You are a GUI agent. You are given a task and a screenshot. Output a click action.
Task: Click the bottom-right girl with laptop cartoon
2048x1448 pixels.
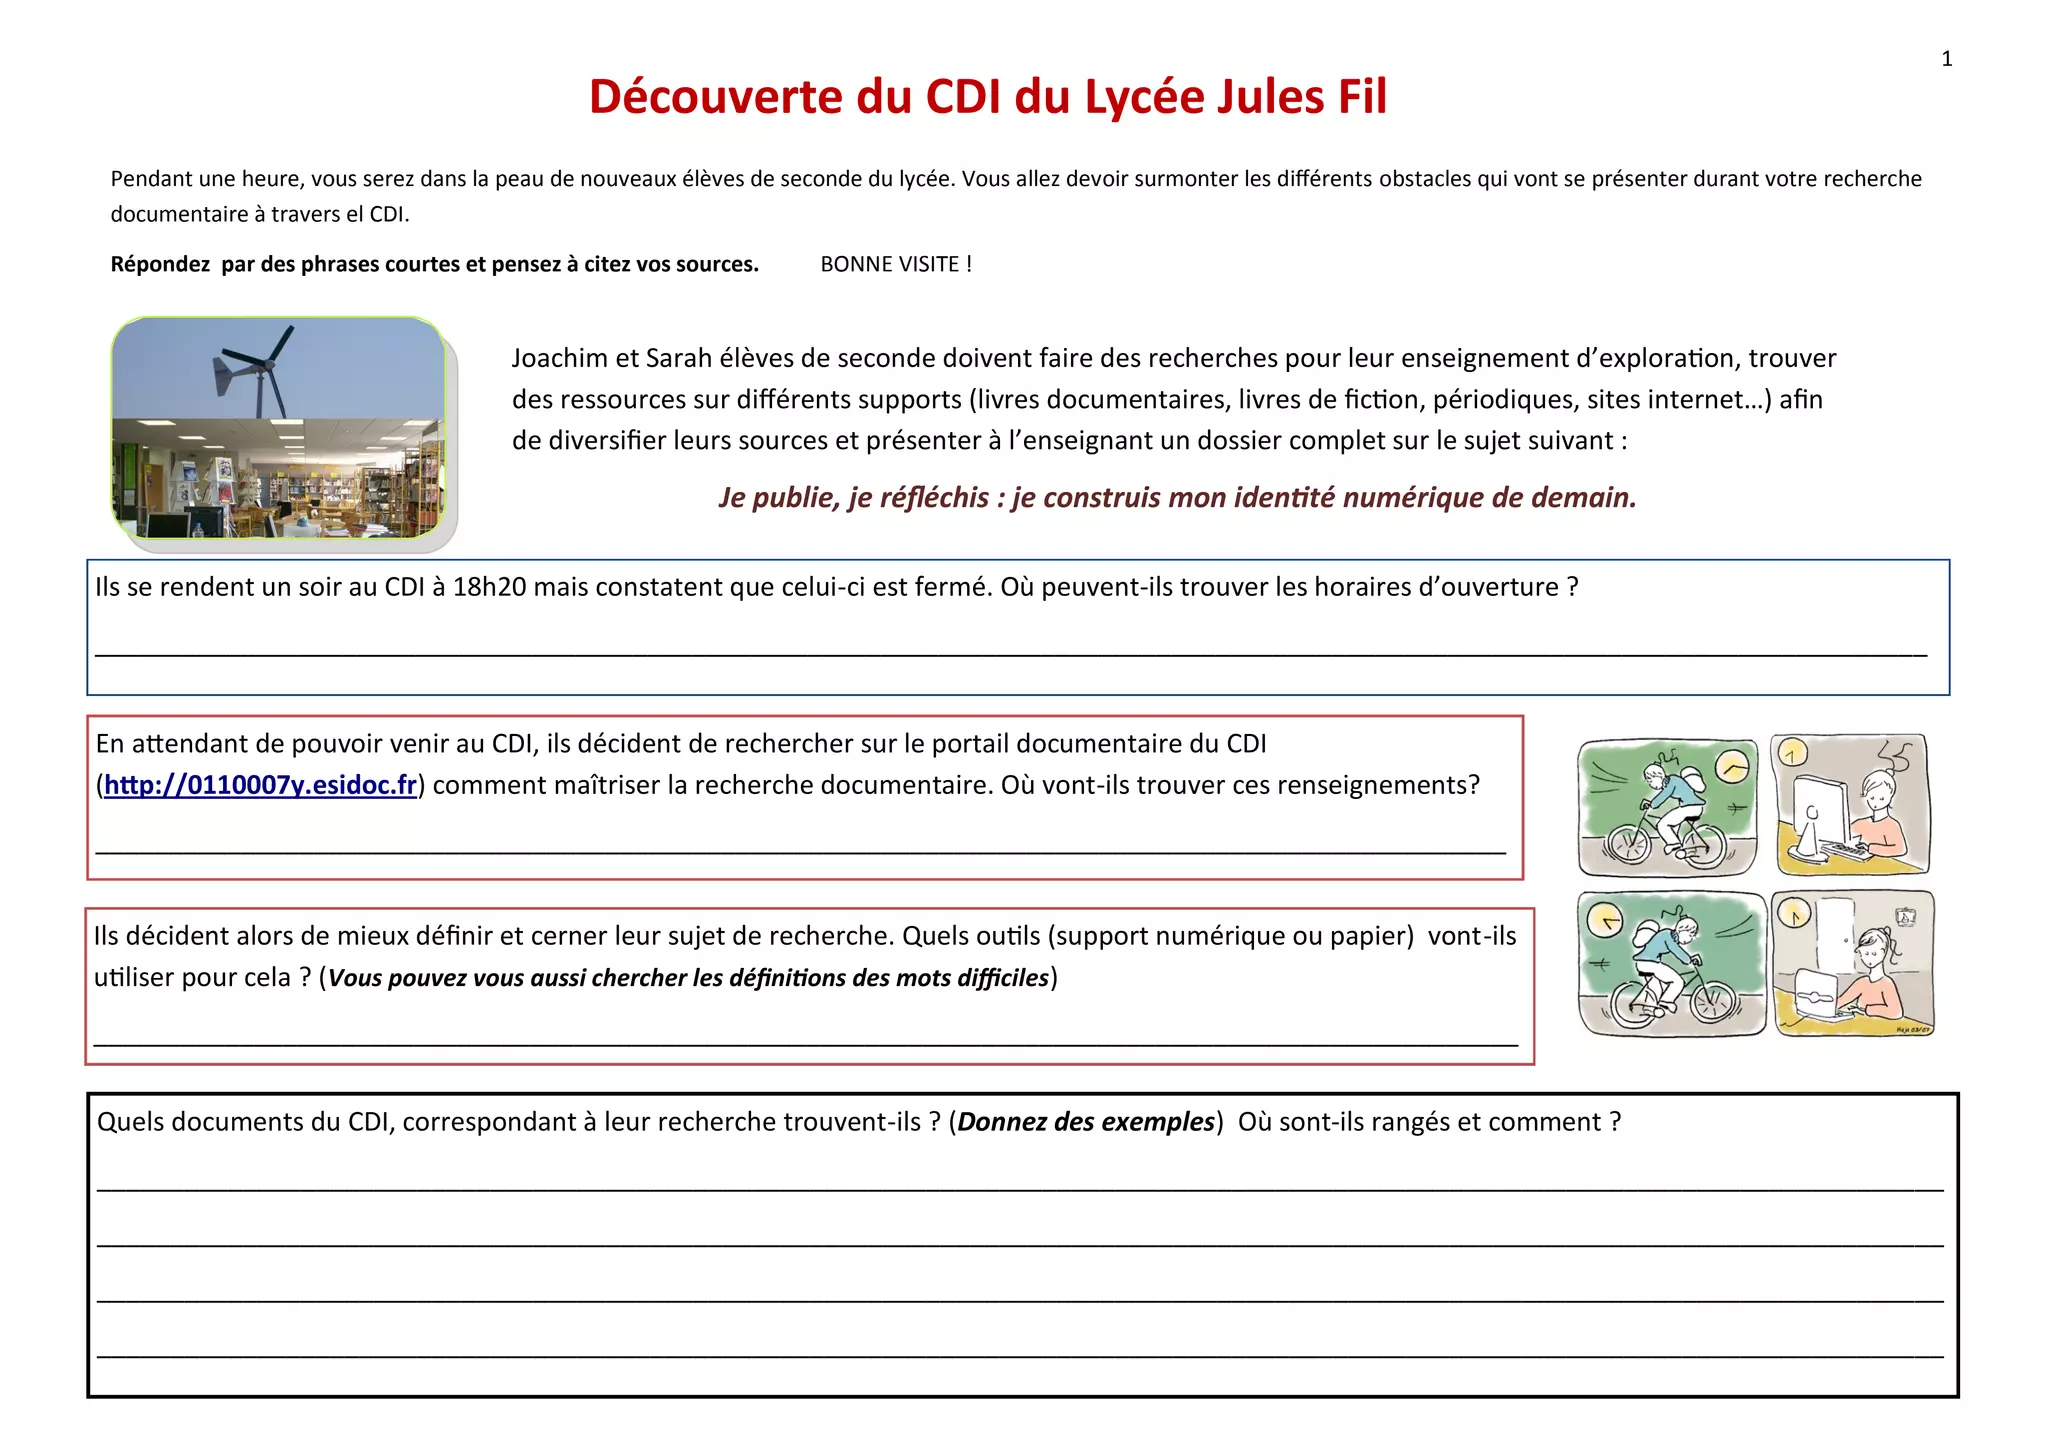pos(1853,964)
